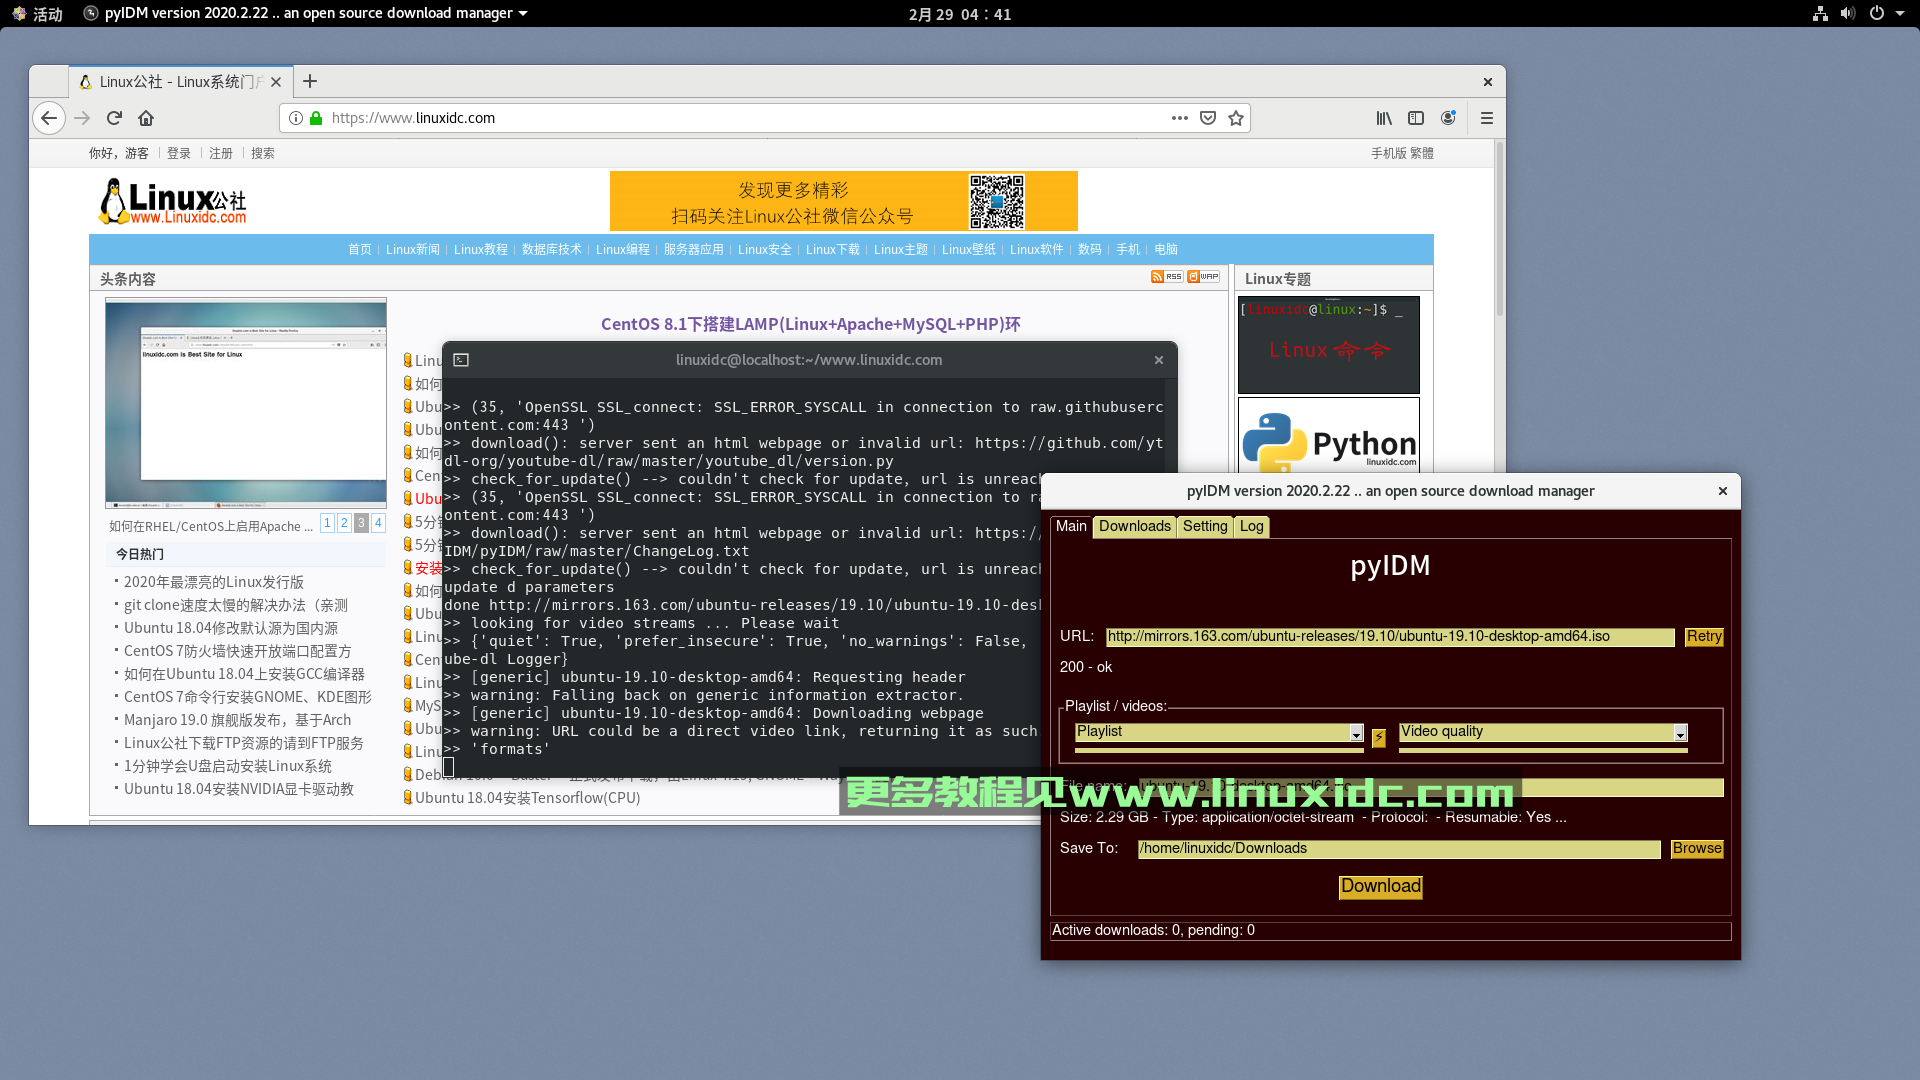Click the orange WAP mobile icon
This screenshot has height=1080, width=1920.
1202,277
